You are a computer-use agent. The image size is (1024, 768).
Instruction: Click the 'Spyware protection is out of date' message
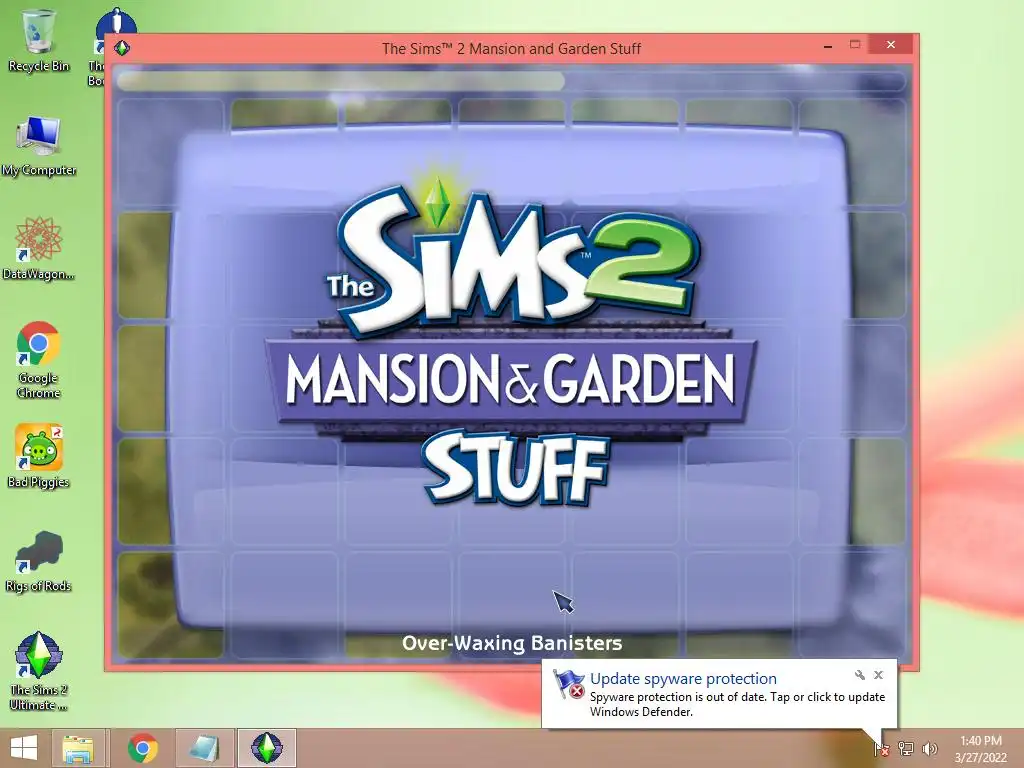coord(737,704)
